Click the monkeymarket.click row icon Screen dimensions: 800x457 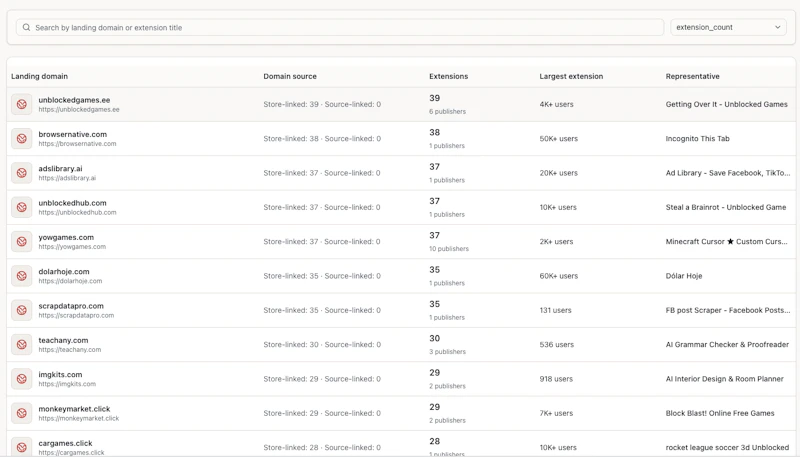click(x=21, y=413)
